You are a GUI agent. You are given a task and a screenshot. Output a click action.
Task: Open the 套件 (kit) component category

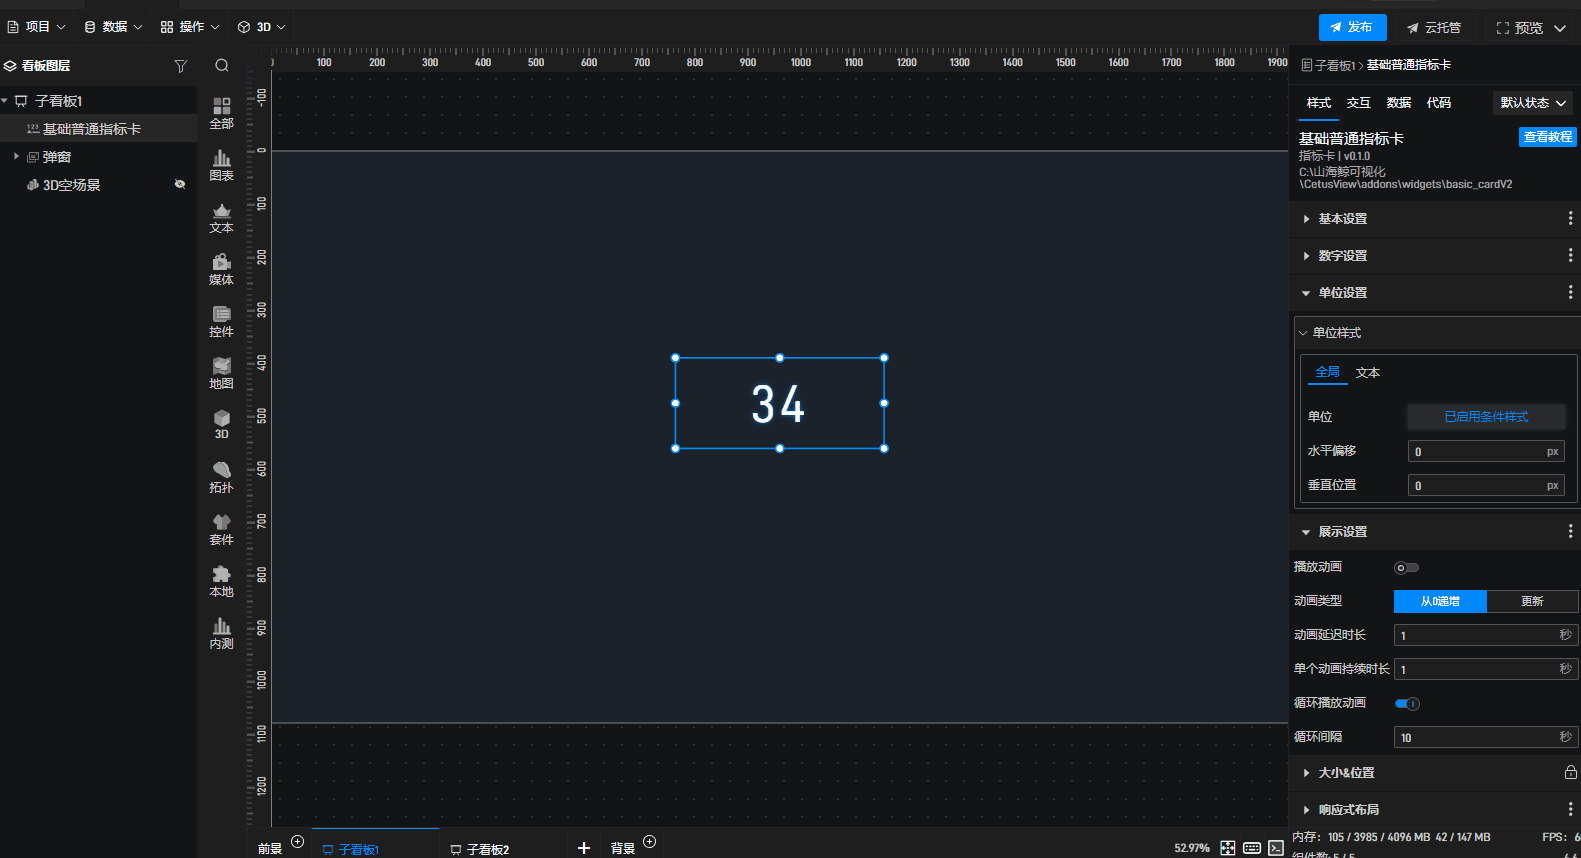[221, 529]
